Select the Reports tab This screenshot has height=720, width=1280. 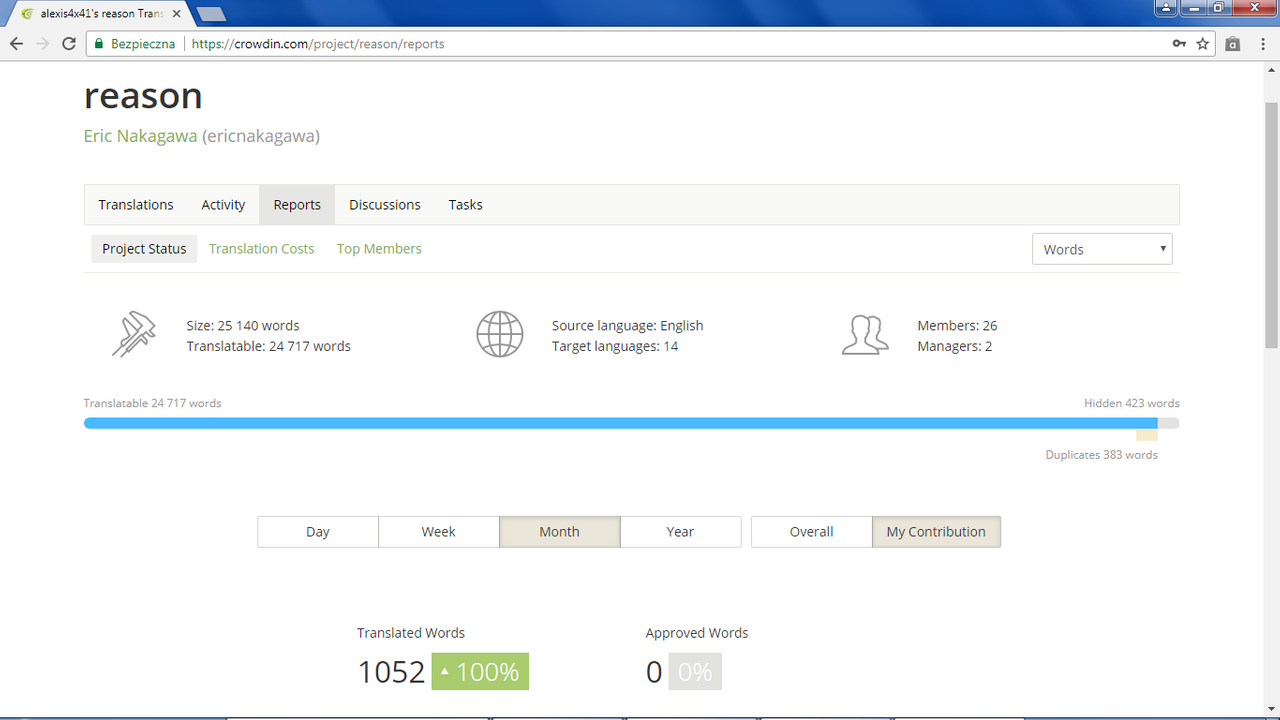(x=297, y=205)
